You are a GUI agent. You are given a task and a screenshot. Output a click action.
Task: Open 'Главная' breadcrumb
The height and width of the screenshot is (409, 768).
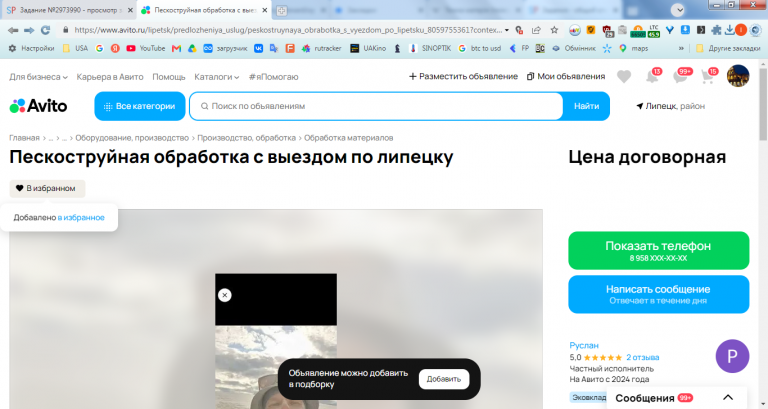[24, 138]
